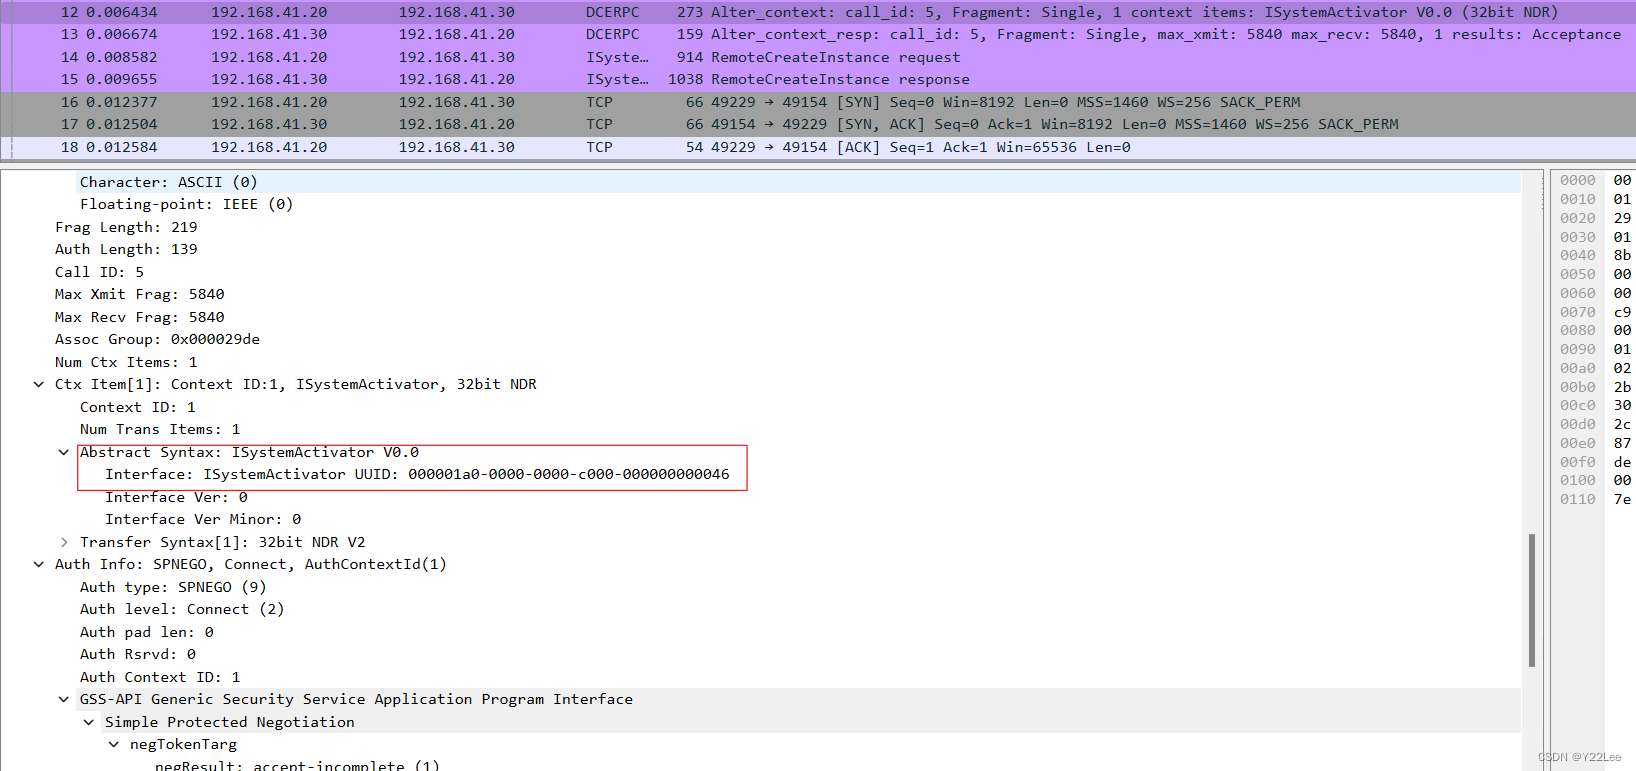Select packet 15 RemoteCreateInstance response
Image resolution: width=1636 pixels, height=771 pixels.
[x=818, y=79]
